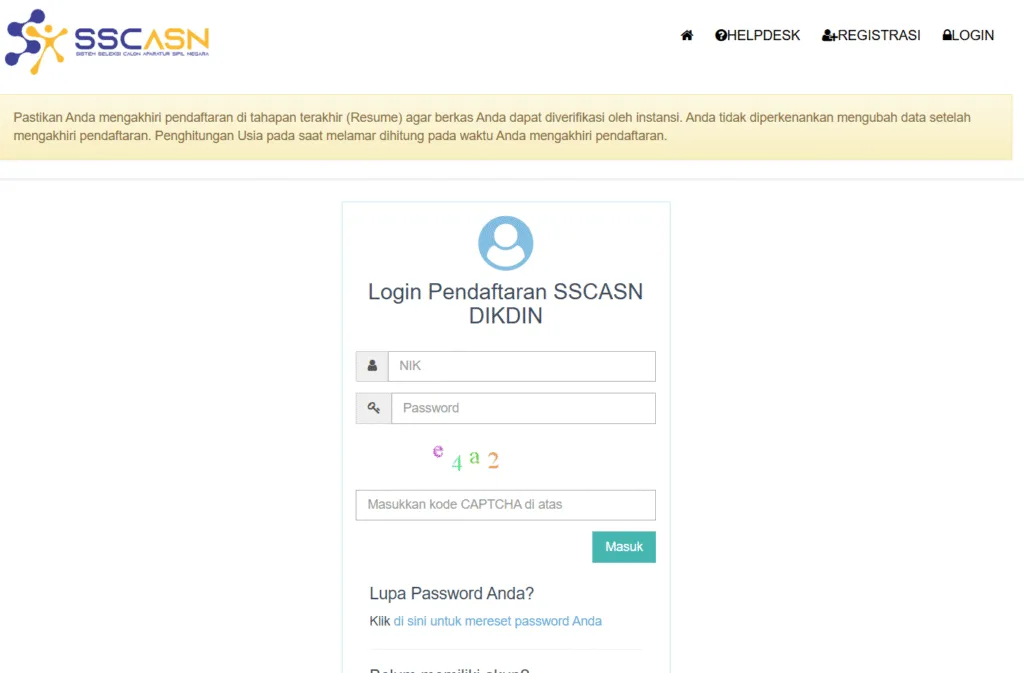1024x673 pixels.
Task: Click the question mark icon beside HELPDESK
Action: click(720, 35)
